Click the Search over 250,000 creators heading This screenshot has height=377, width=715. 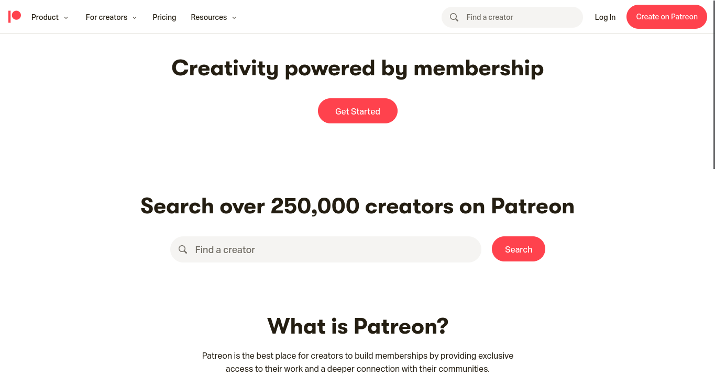click(x=358, y=206)
